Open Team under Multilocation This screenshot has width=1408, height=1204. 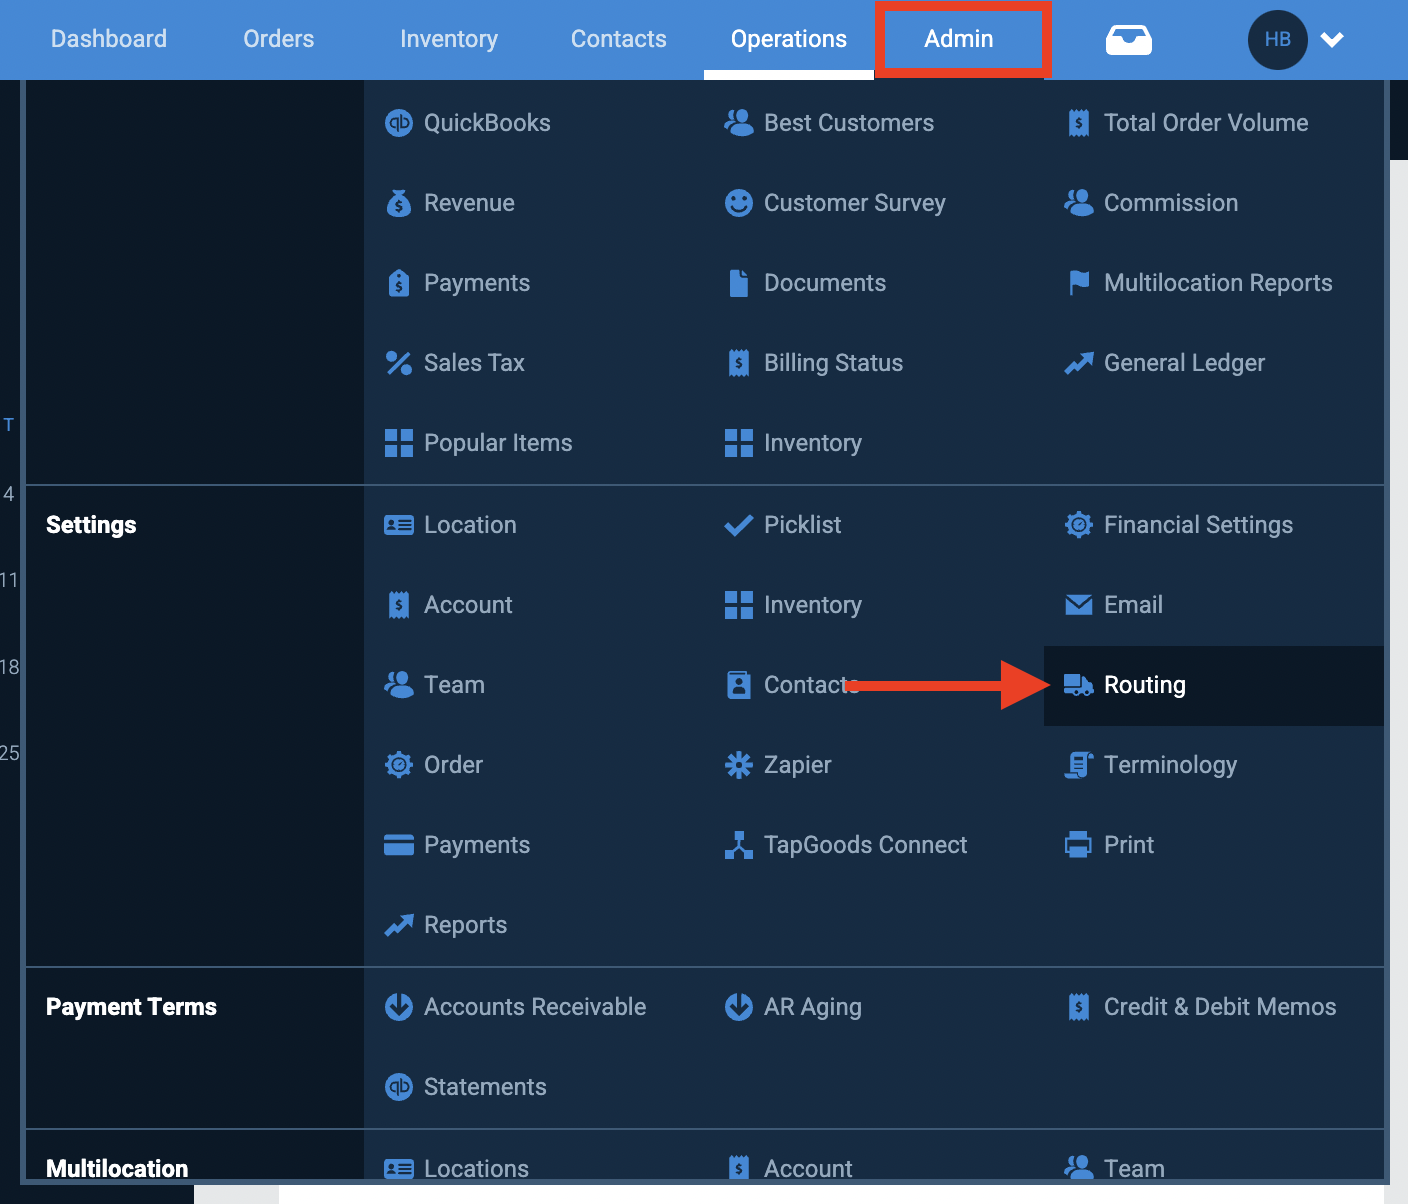(1134, 1169)
